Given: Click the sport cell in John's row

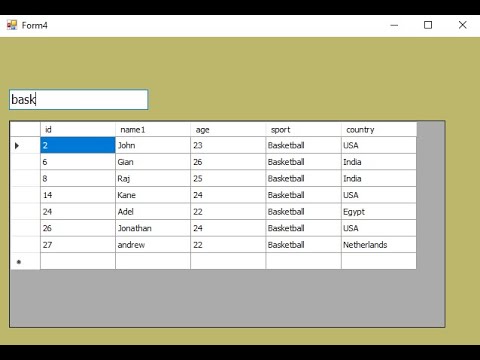Looking at the screenshot, I should pyautogui.click(x=304, y=145).
